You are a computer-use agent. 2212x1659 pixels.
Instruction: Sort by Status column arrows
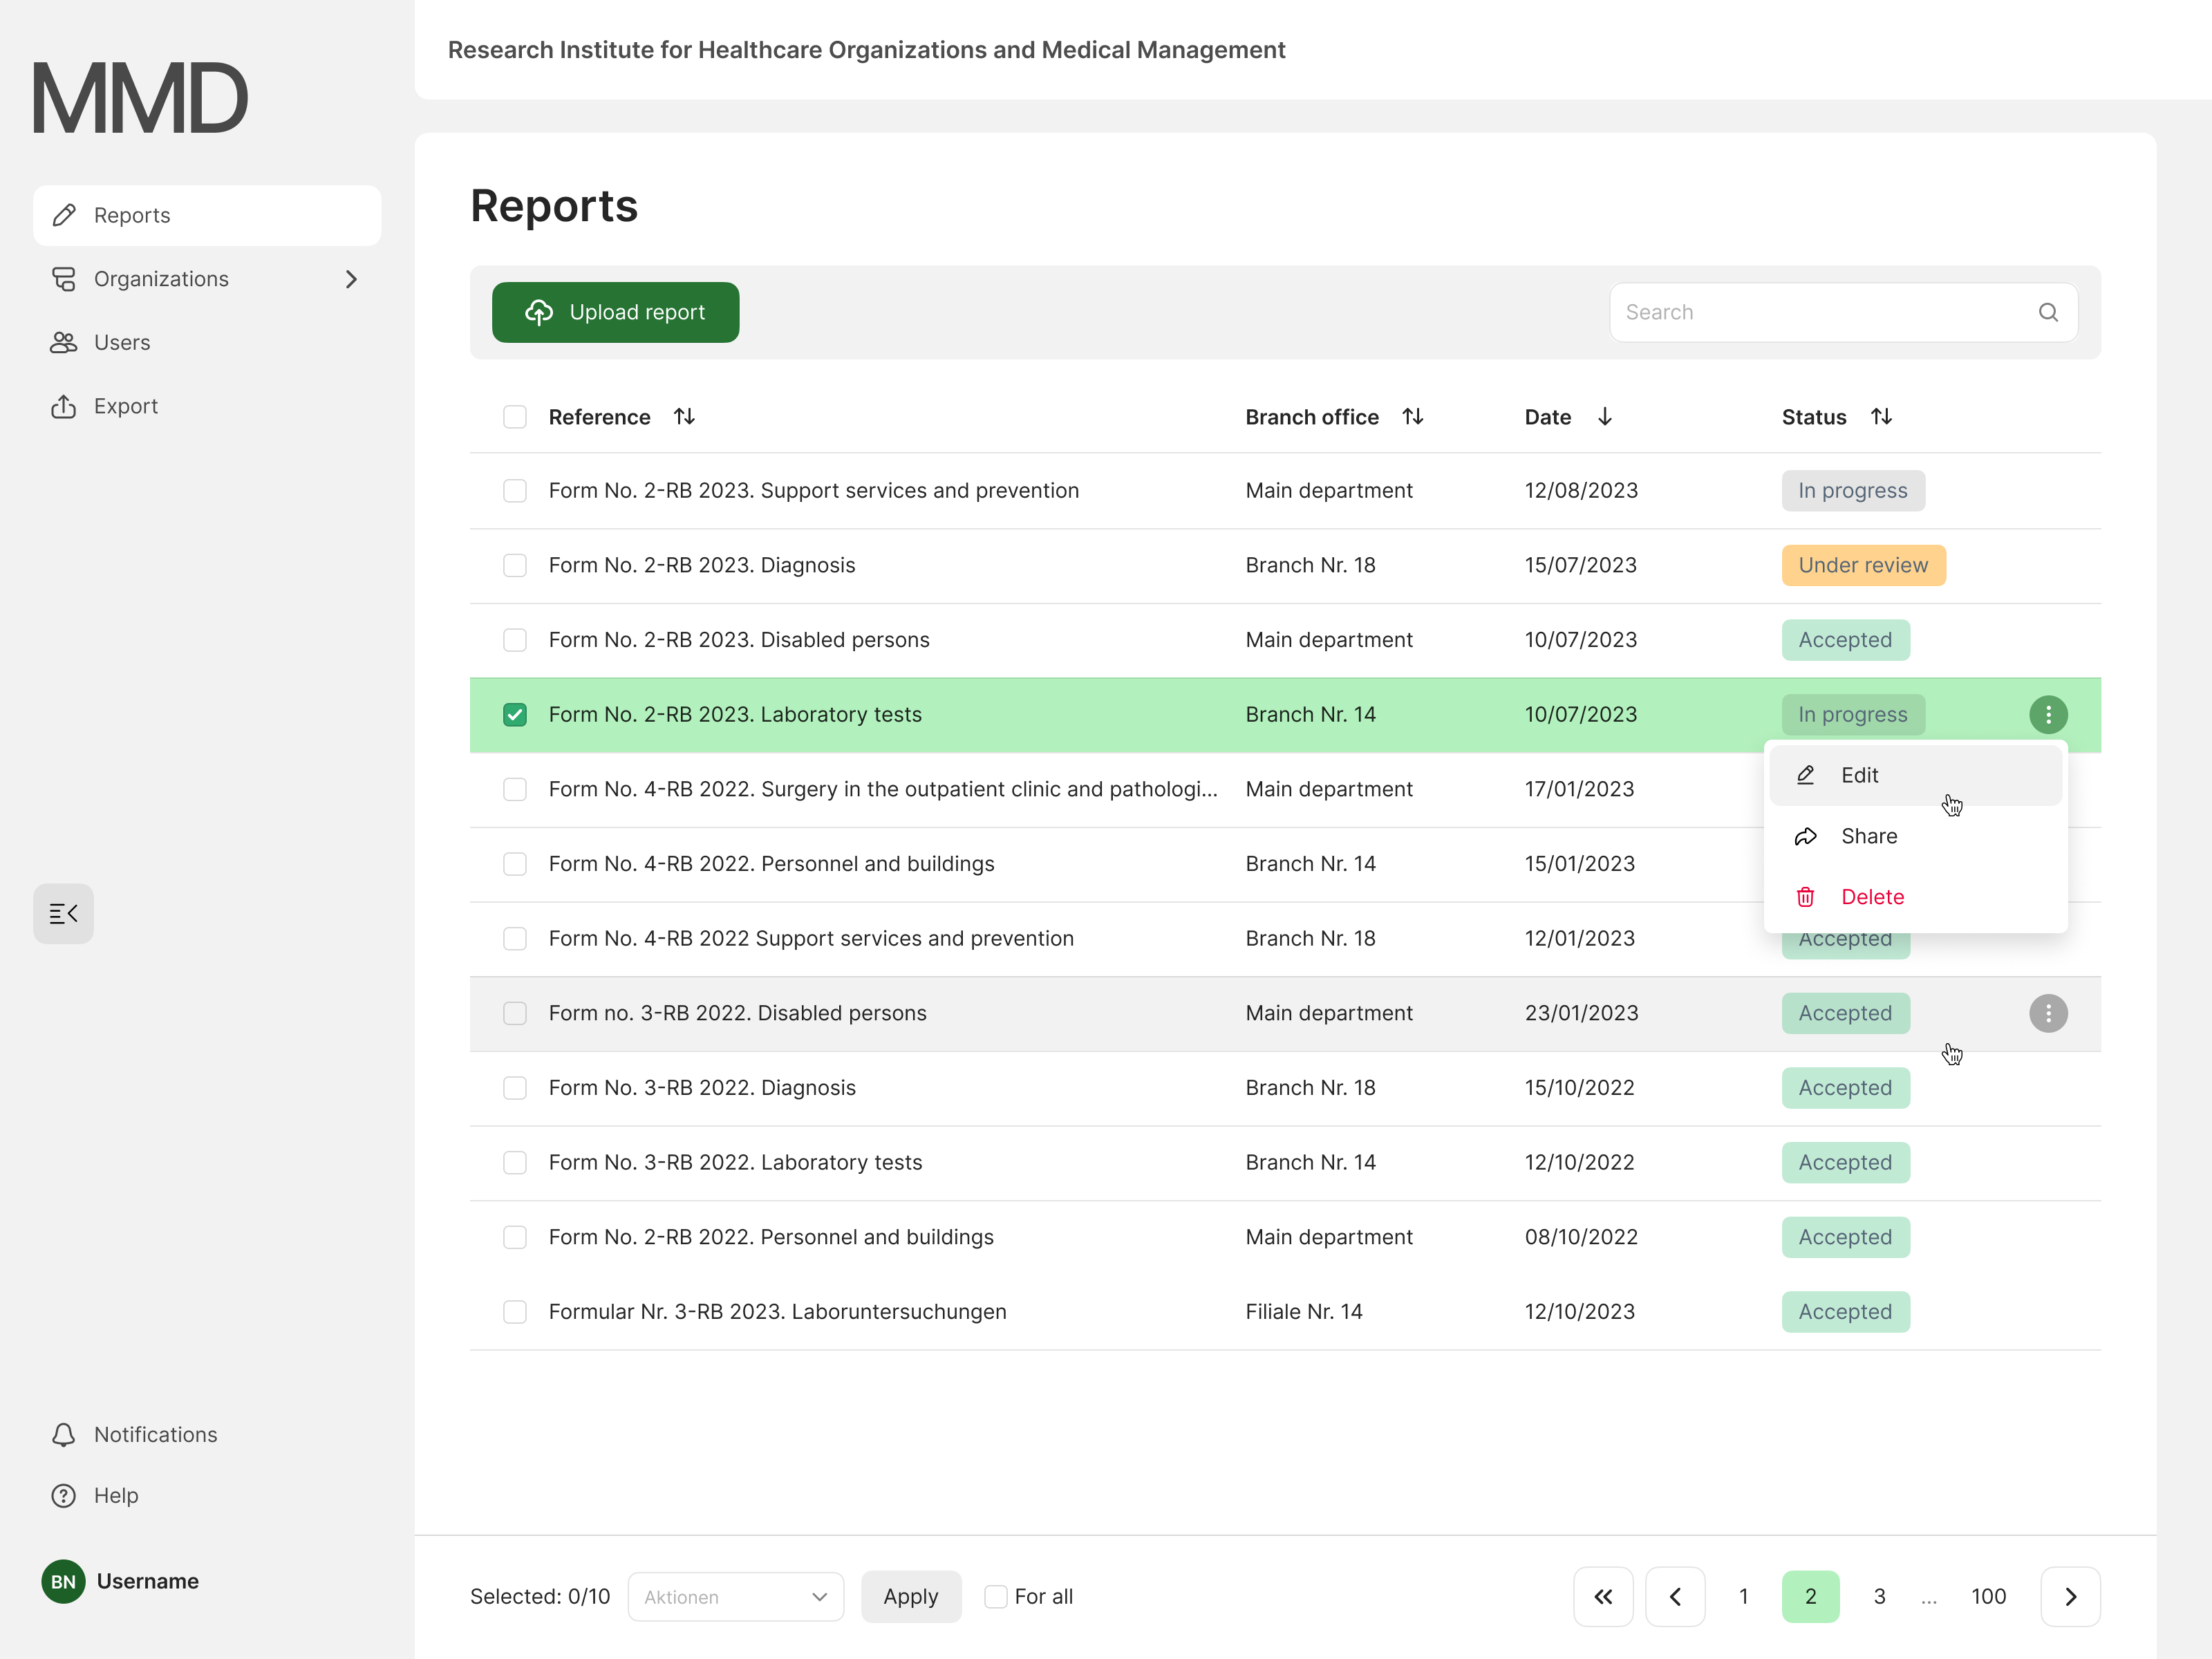pos(1881,416)
